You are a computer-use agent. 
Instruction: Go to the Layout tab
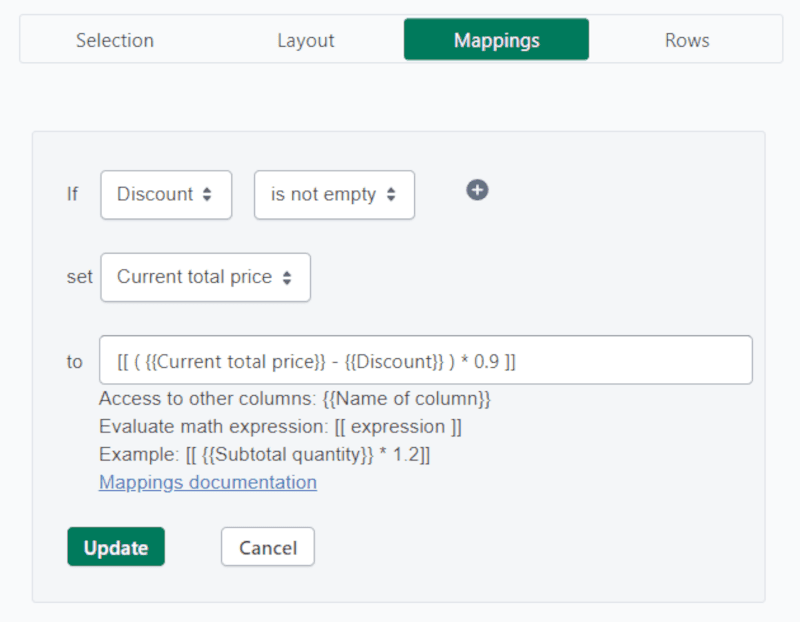coord(306,41)
